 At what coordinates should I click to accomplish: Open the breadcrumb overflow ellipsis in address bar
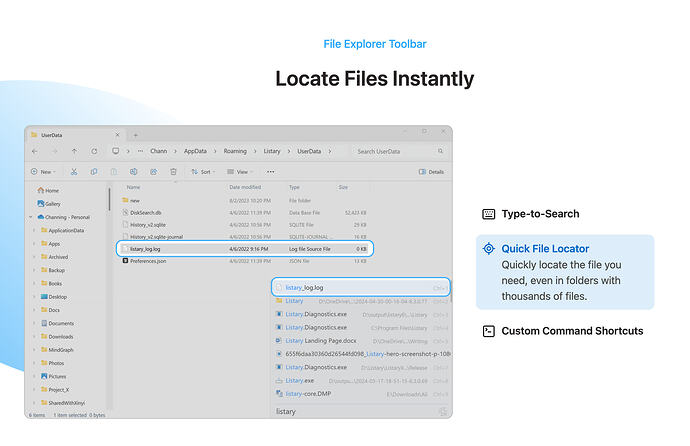click(140, 151)
